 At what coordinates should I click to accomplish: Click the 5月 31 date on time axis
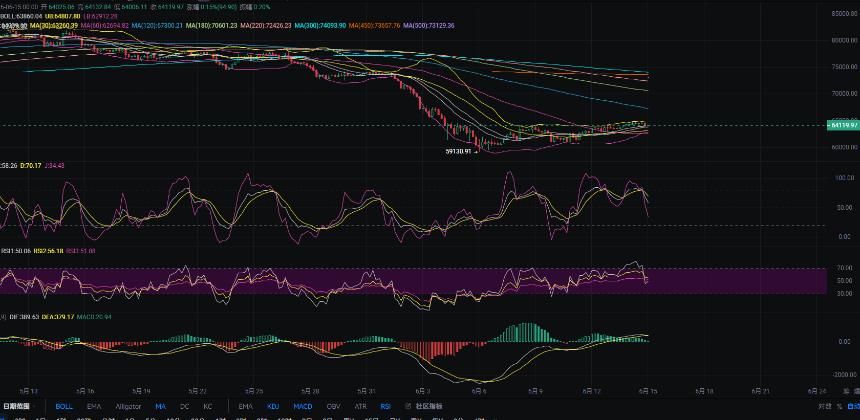[366, 391]
